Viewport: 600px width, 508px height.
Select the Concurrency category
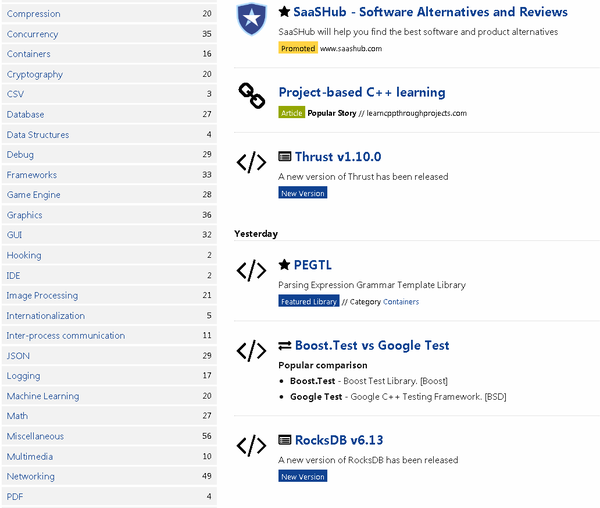click(x=109, y=34)
